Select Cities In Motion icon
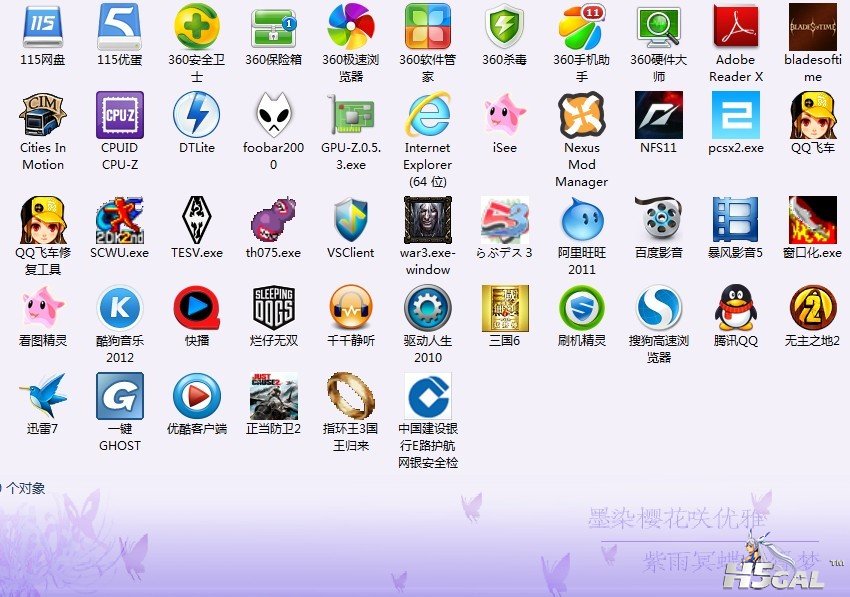Viewport: 850px width, 597px height. pos(43,114)
